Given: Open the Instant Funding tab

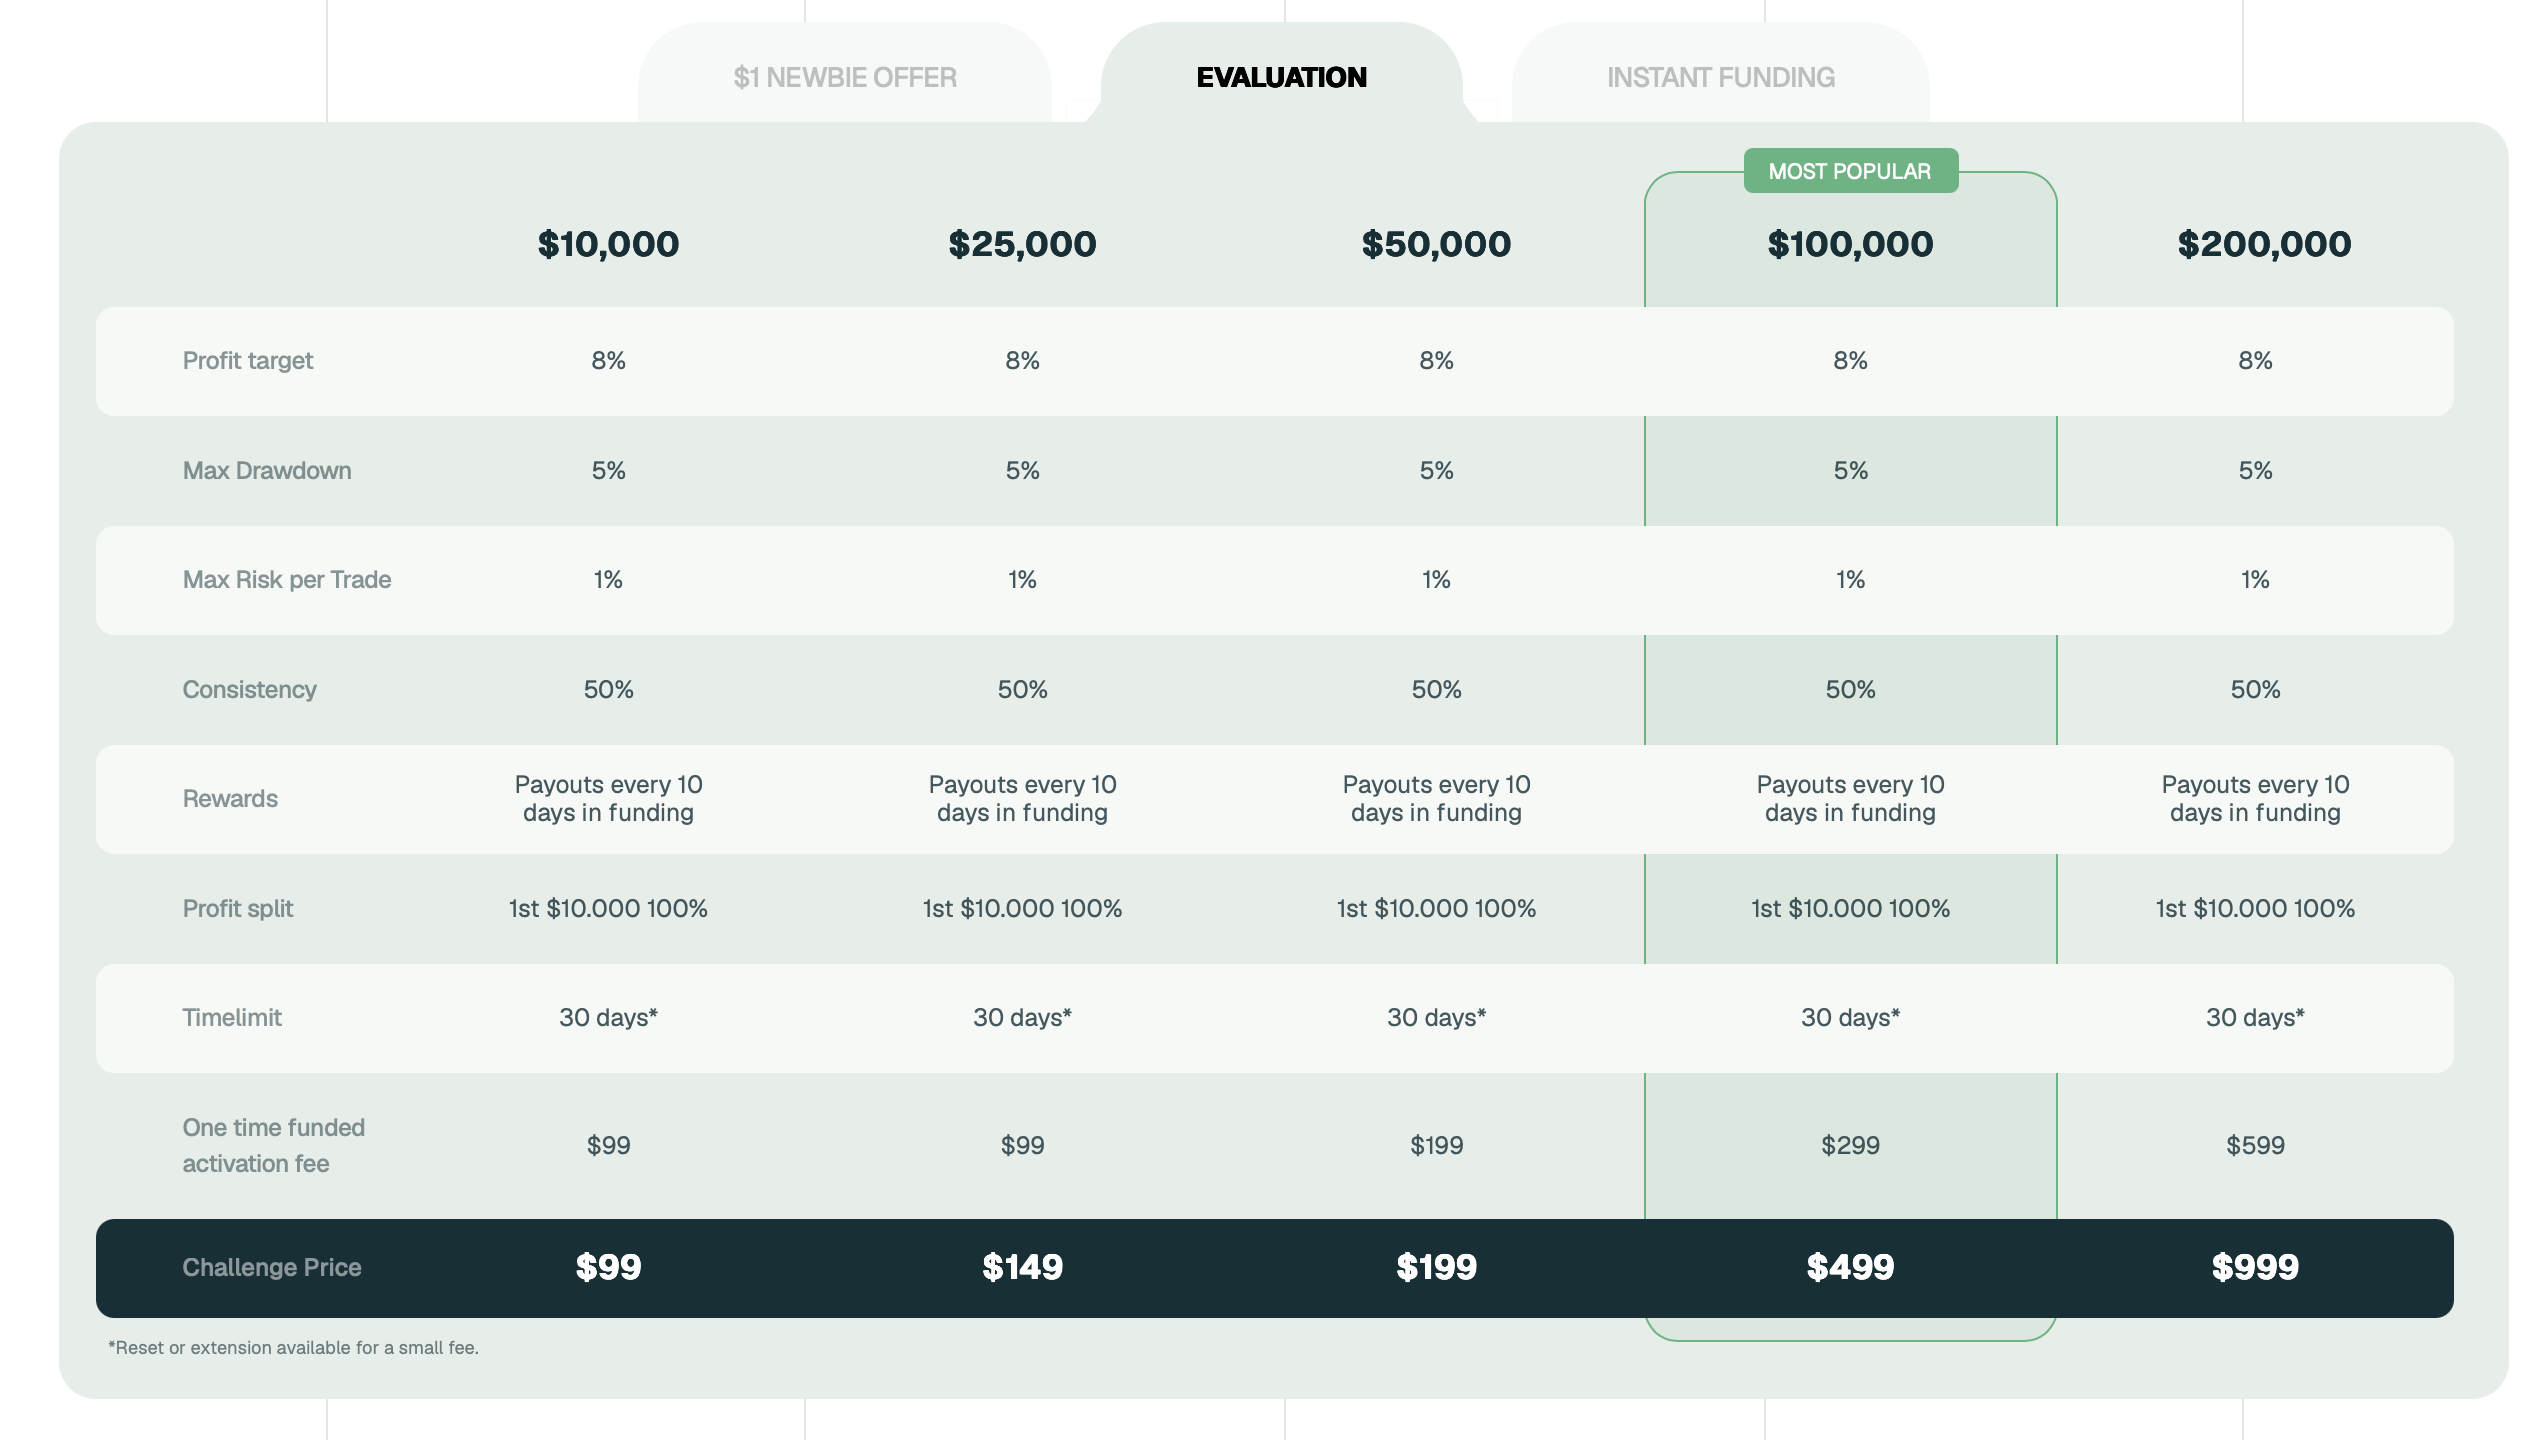Looking at the screenshot, I should pos(1721,77).
